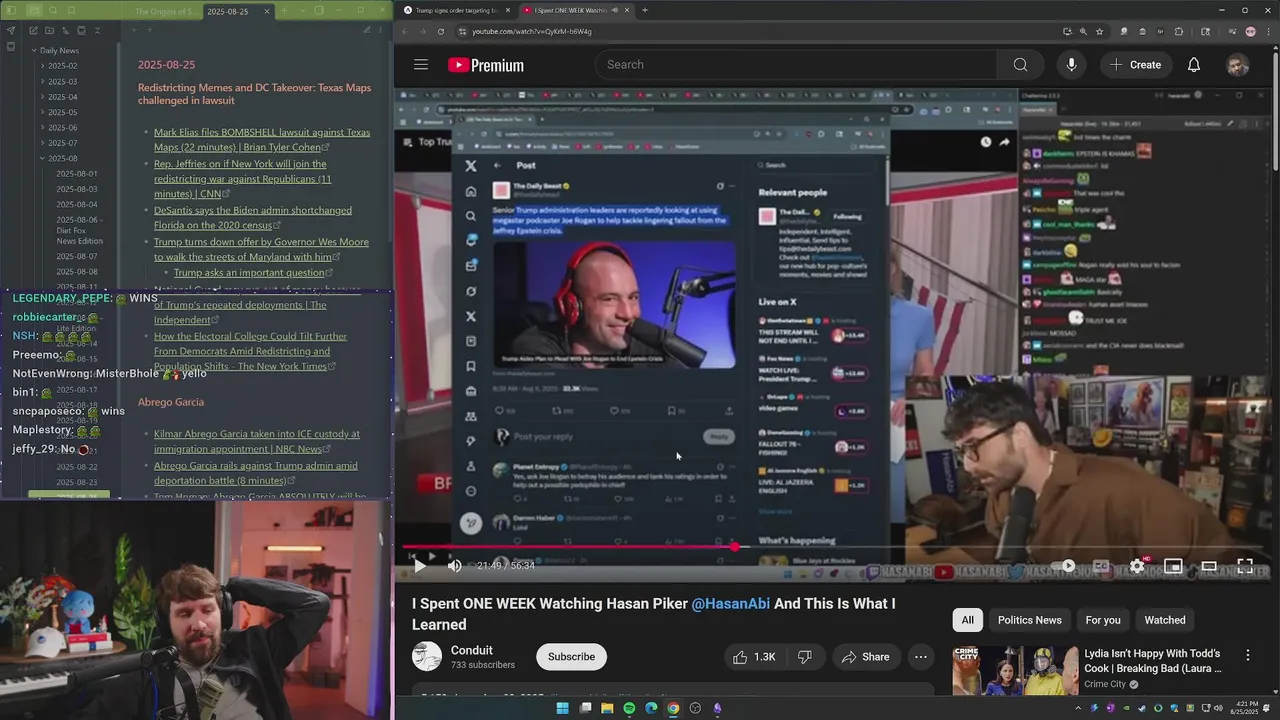Open the Conduit channel avatar
The width and height of the screenshot is (1280, 720).
427,656
